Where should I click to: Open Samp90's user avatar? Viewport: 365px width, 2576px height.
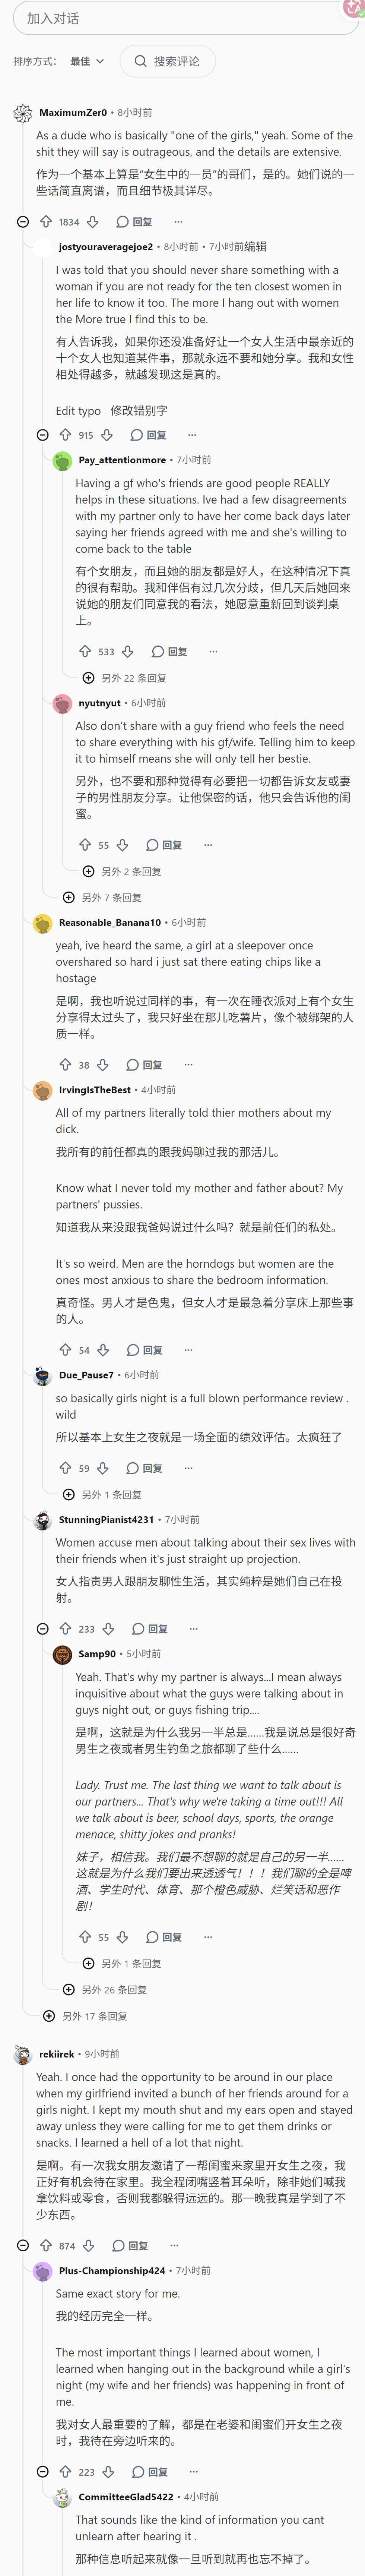[62, 1654]
